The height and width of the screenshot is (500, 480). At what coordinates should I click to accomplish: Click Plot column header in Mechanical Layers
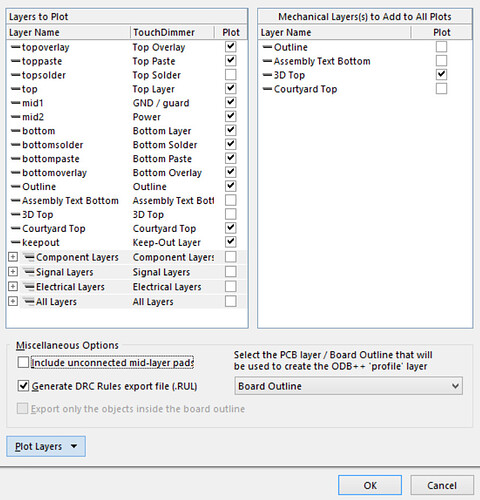coord(442,32)
